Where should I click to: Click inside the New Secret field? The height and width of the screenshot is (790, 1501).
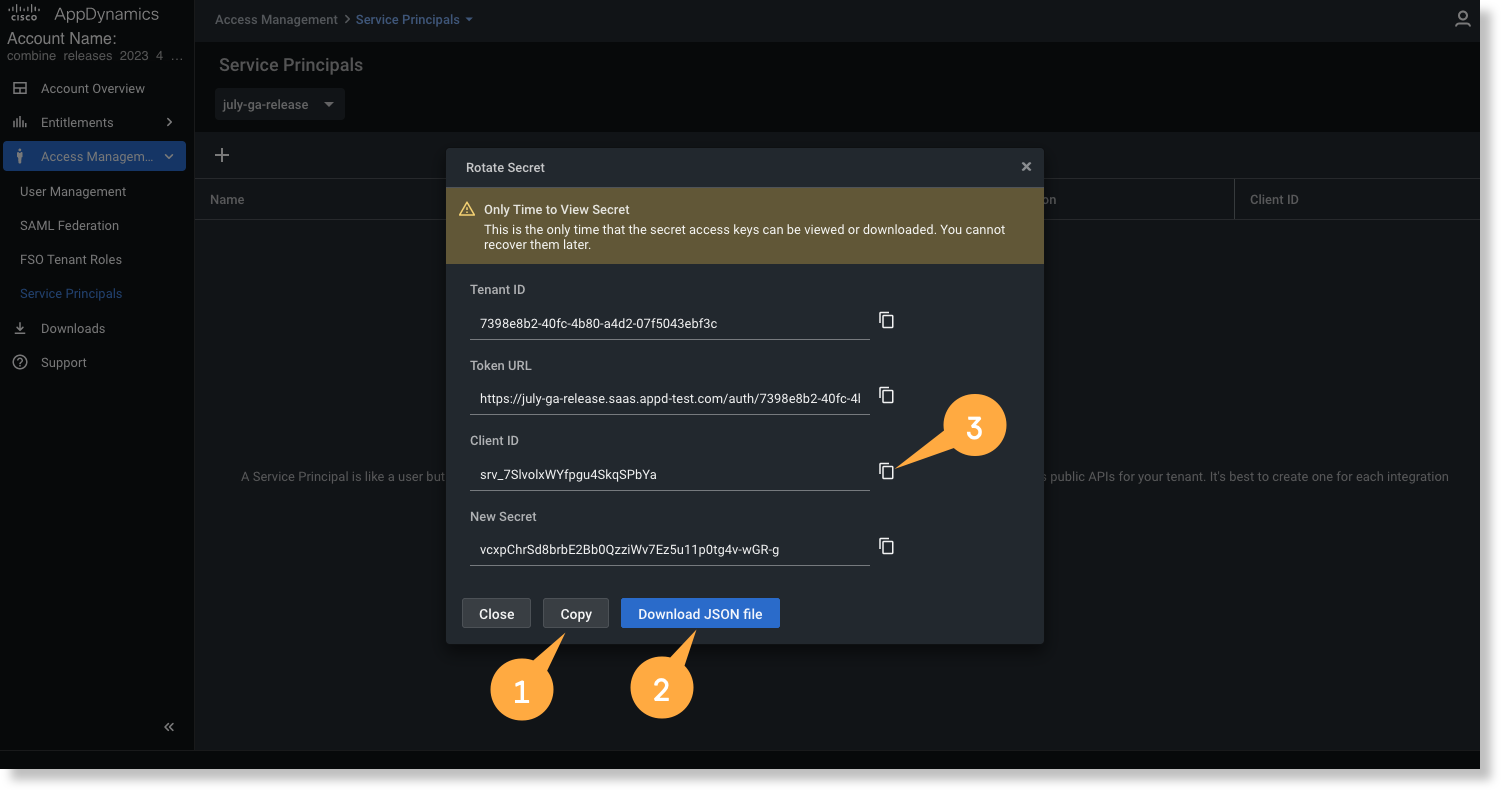point(668,549)
